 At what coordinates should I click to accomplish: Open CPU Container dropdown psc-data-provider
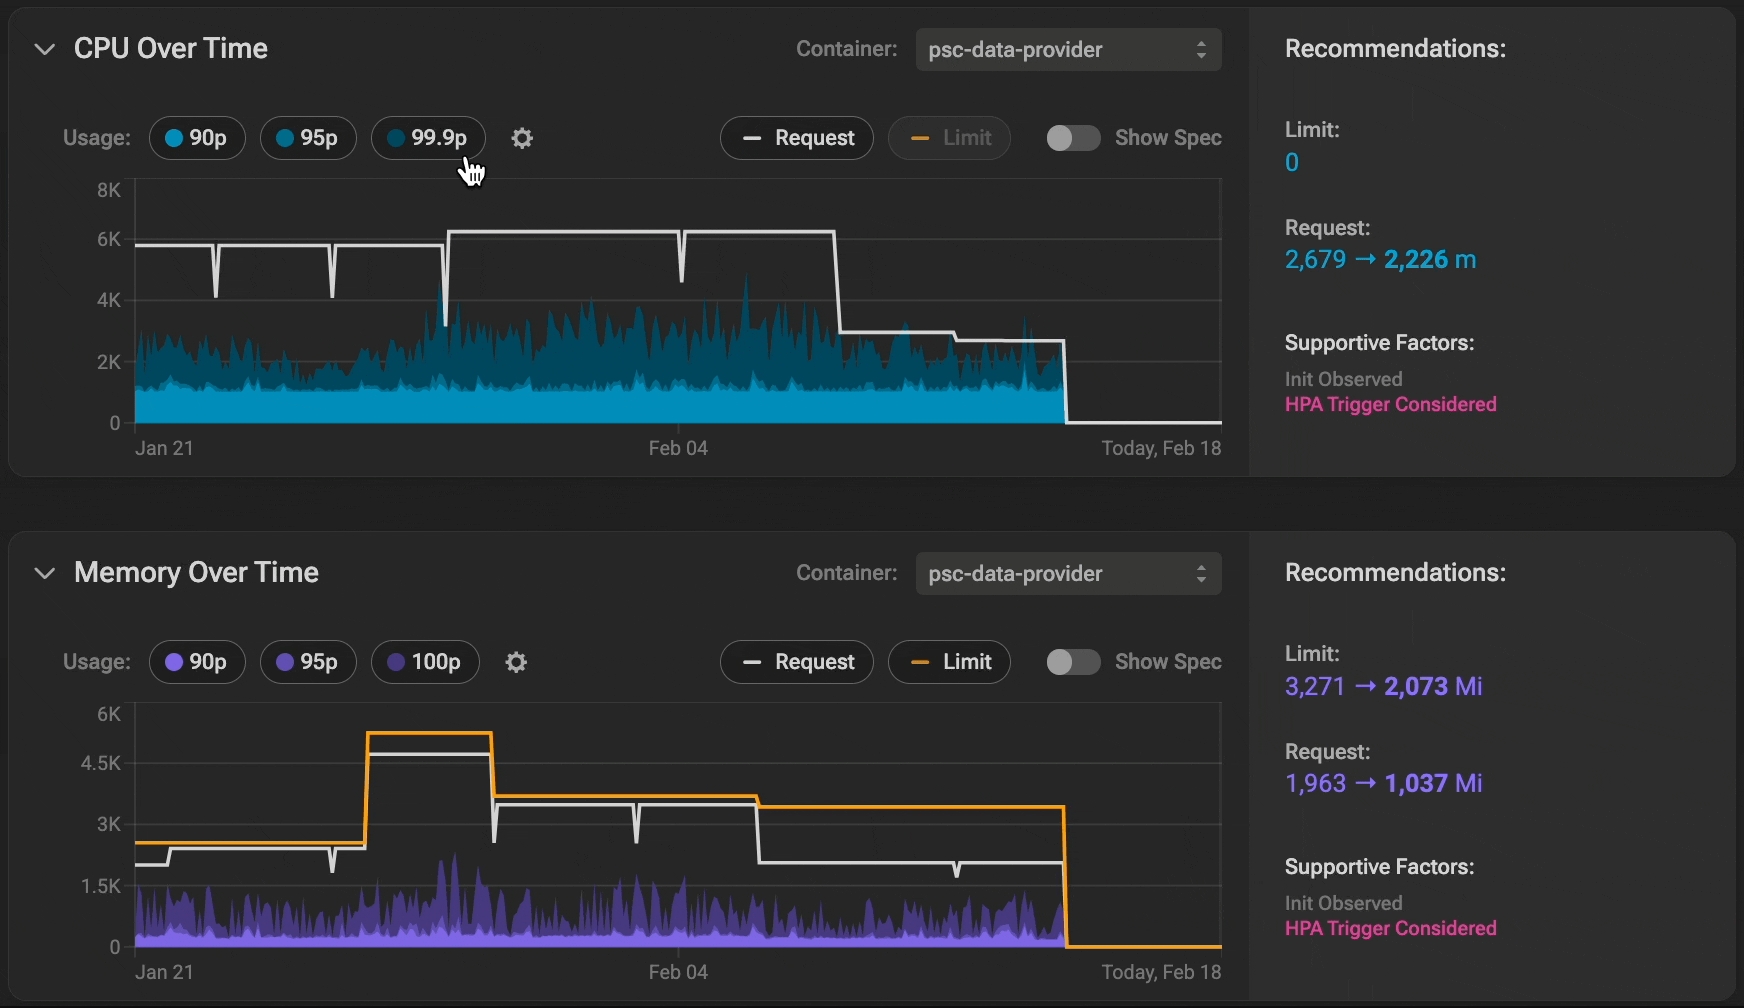click(1068, 50)
